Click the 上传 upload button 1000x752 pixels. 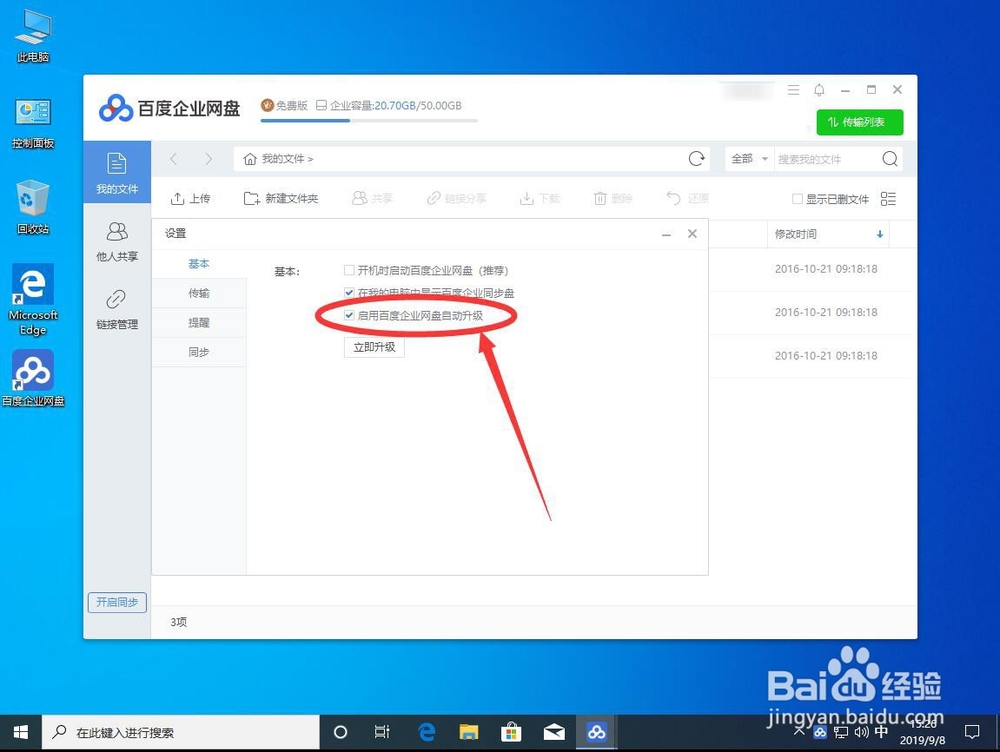click(190, 199)
